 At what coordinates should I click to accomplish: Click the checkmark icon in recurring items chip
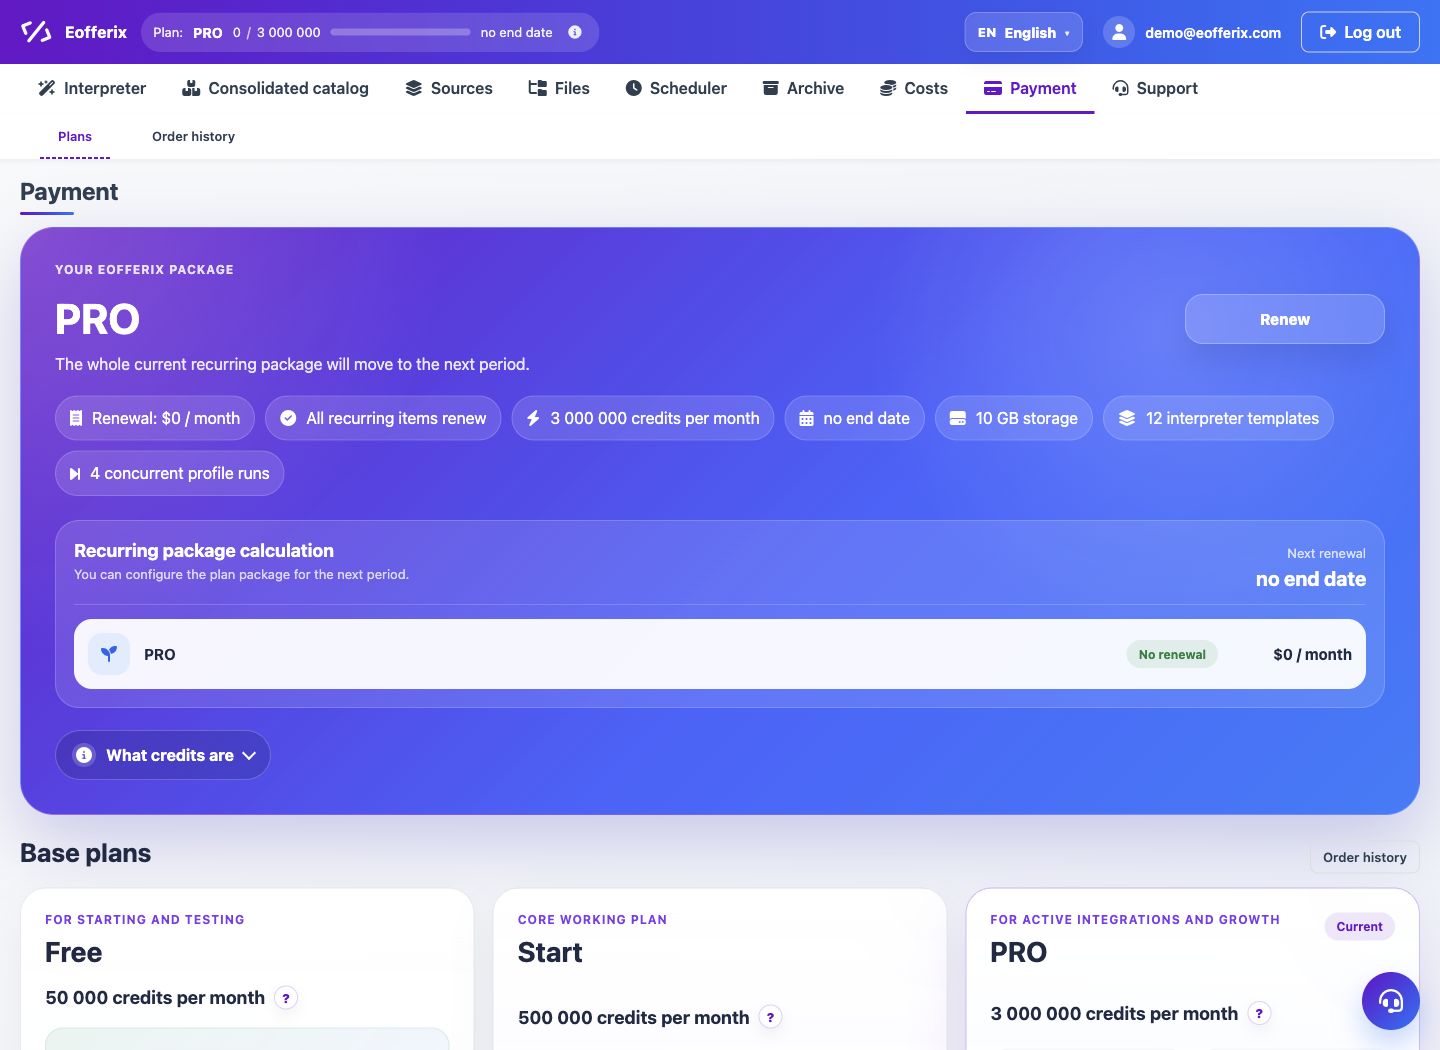[288, 418]
